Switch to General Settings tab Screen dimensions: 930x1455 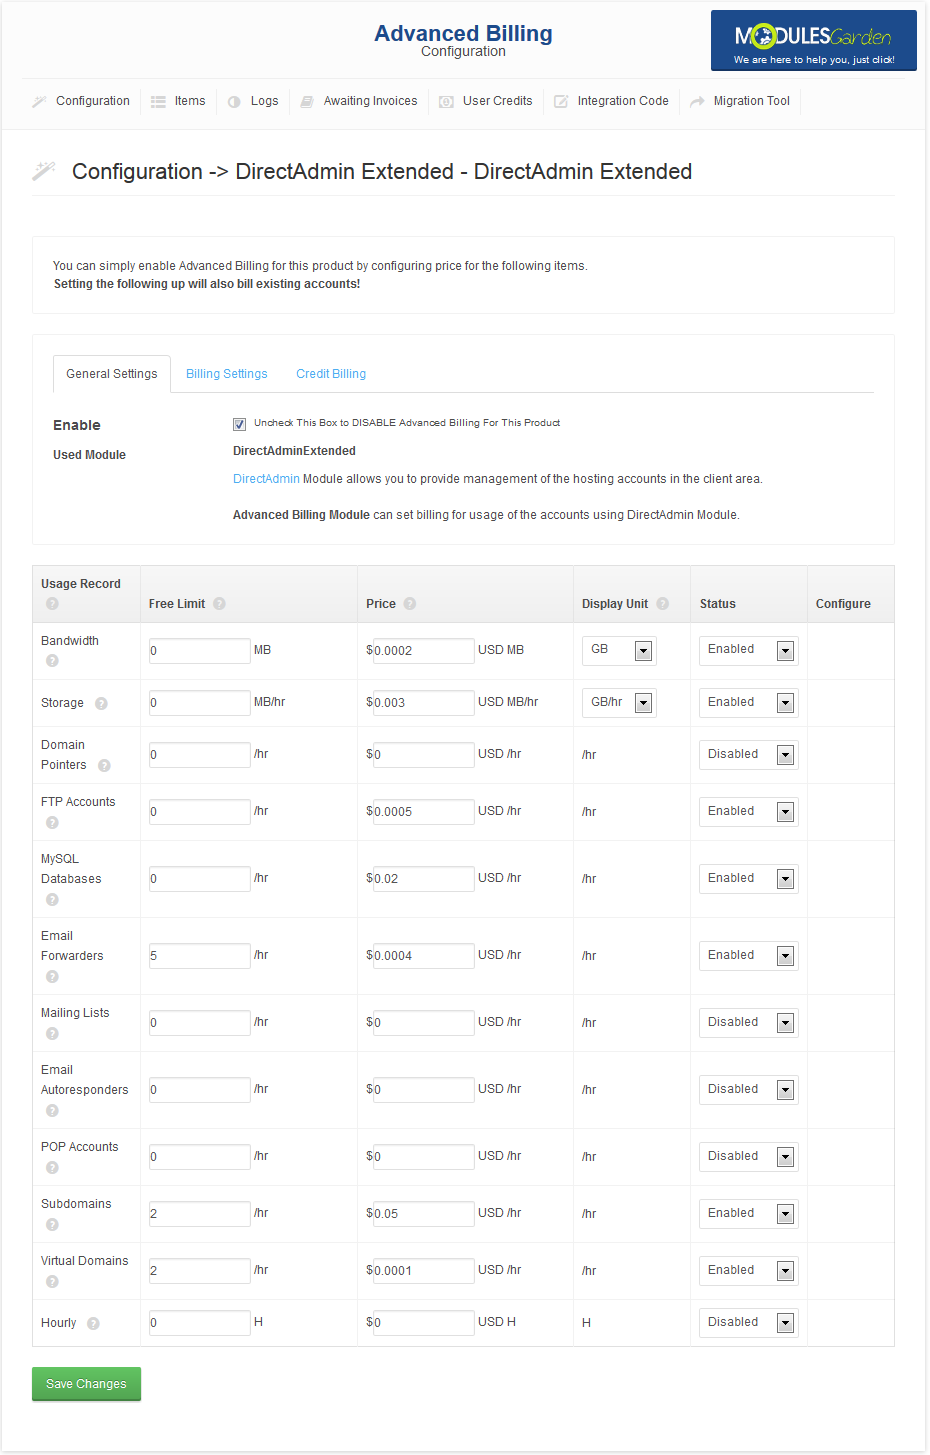pos(112,374)
